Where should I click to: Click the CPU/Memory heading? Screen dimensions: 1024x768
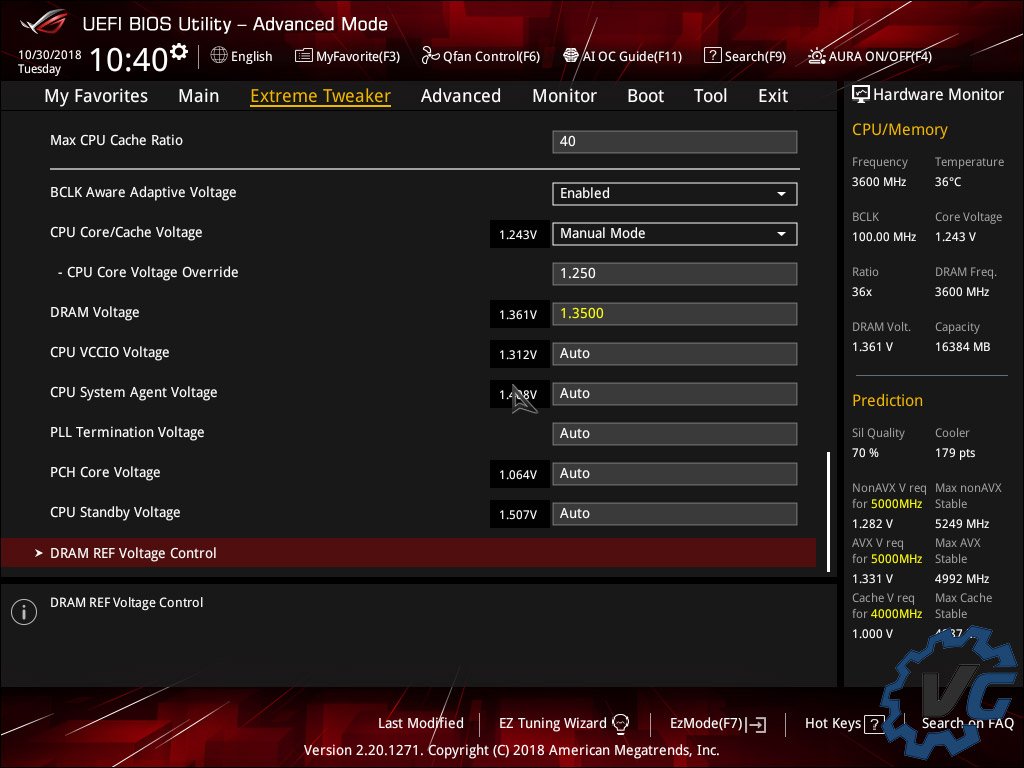pyautogui.click(x=899, y=129)
